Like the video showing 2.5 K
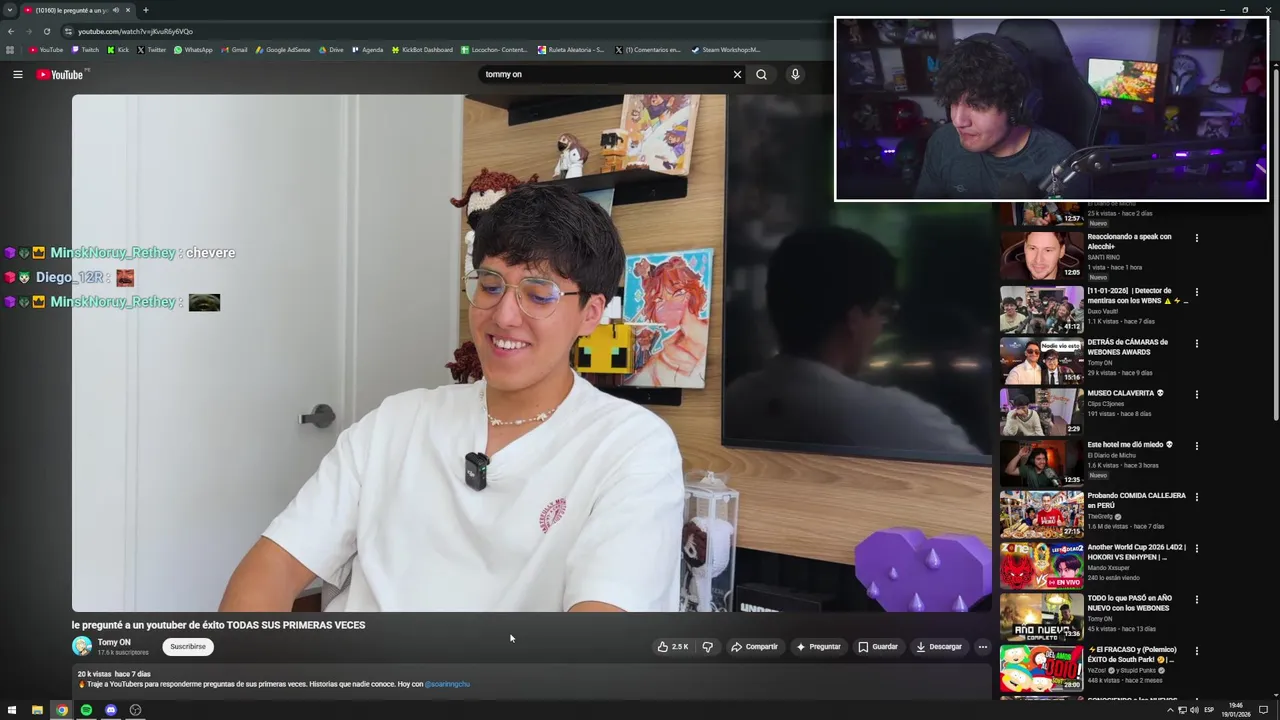Viewport: 1280px width, 720px height. (x=672, y=647)
